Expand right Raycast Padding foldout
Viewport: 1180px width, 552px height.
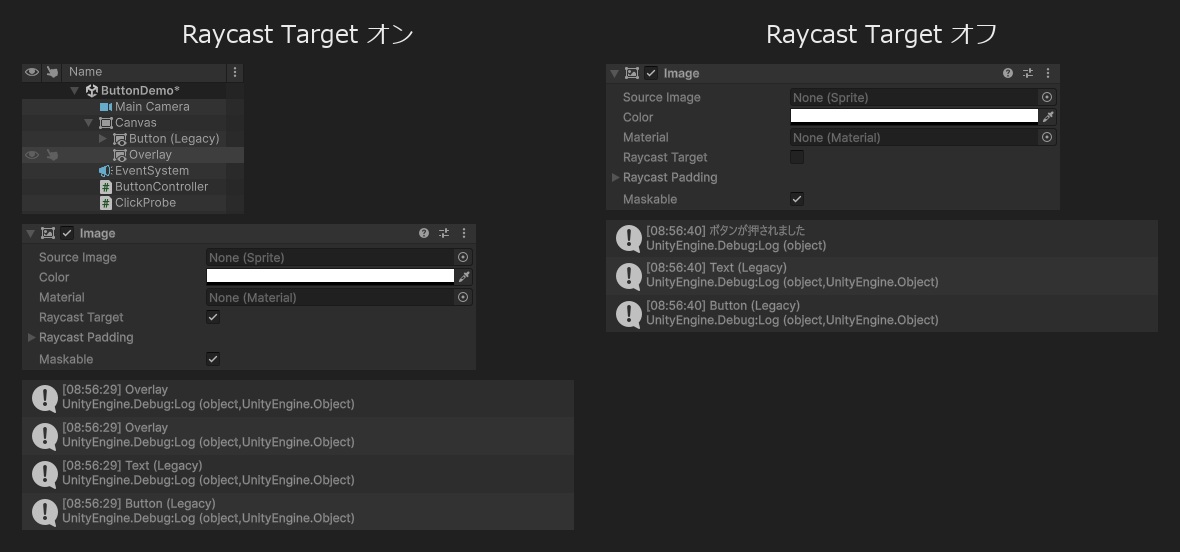616,177
